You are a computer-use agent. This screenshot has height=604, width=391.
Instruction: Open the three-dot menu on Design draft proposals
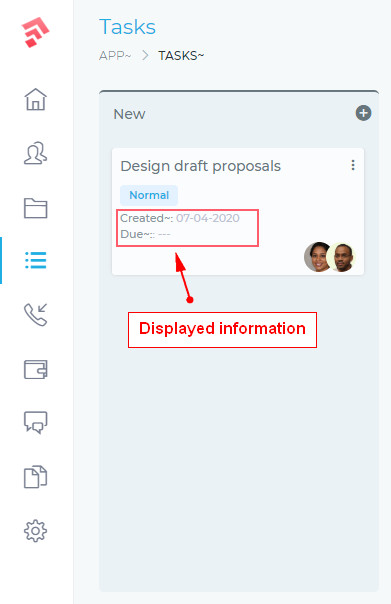pyautogui.click(x=353, y=165)
